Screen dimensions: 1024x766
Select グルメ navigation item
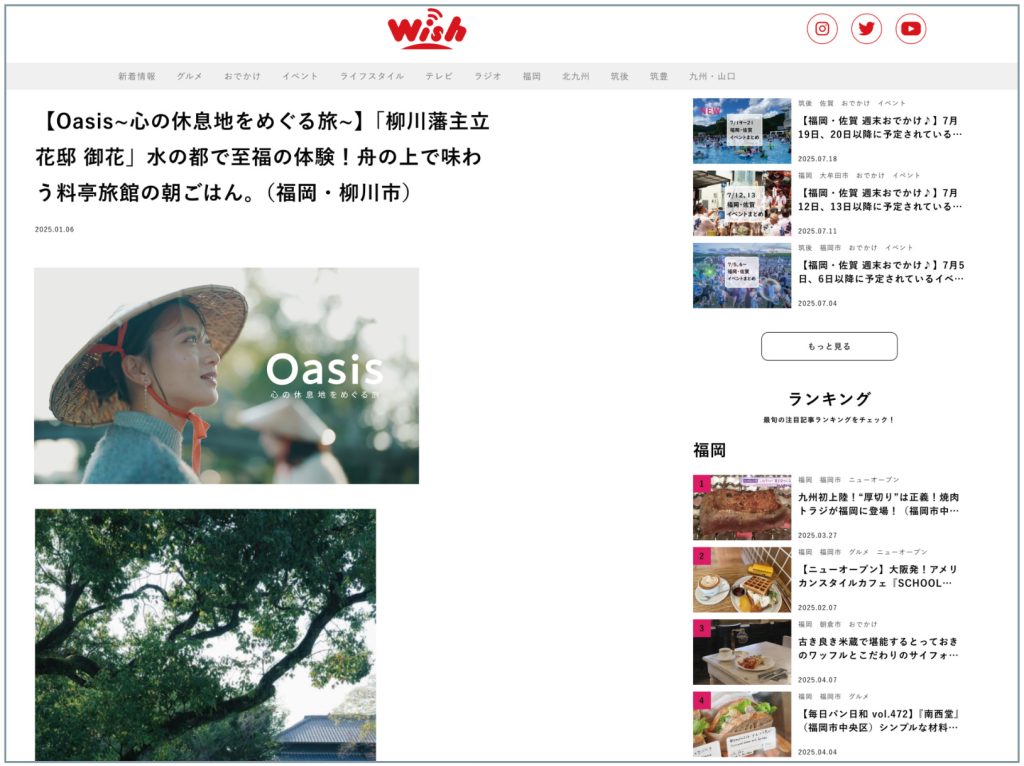tap(190, 76)
